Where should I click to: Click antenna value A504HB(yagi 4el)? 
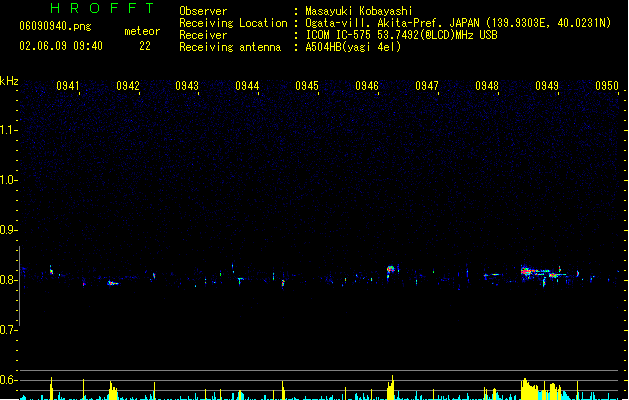[x=353, y=47]
